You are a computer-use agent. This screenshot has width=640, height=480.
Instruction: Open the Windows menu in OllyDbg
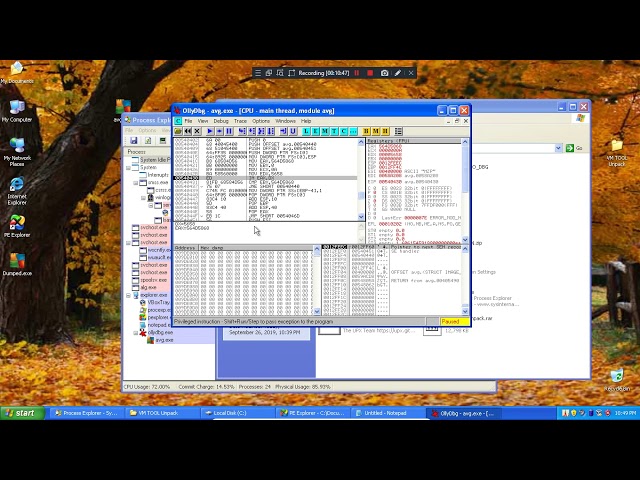285,121
